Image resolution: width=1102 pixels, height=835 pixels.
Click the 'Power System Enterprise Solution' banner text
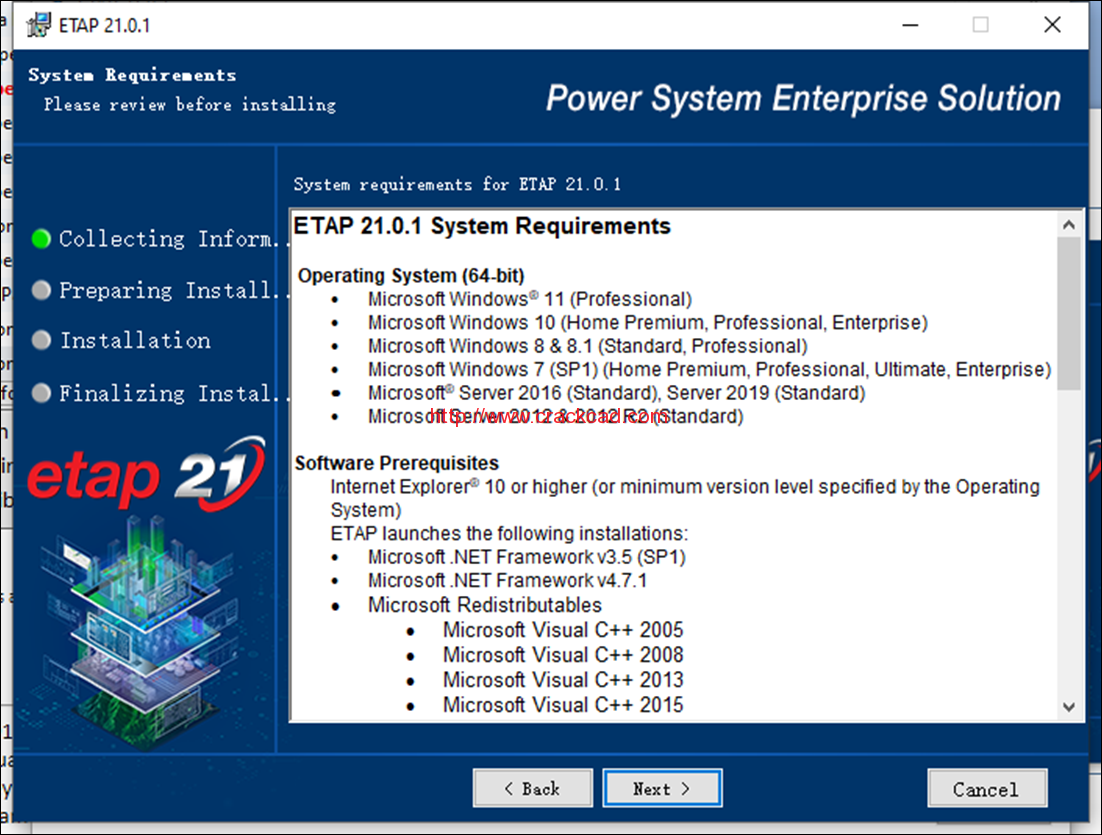[x=803, y=98]
